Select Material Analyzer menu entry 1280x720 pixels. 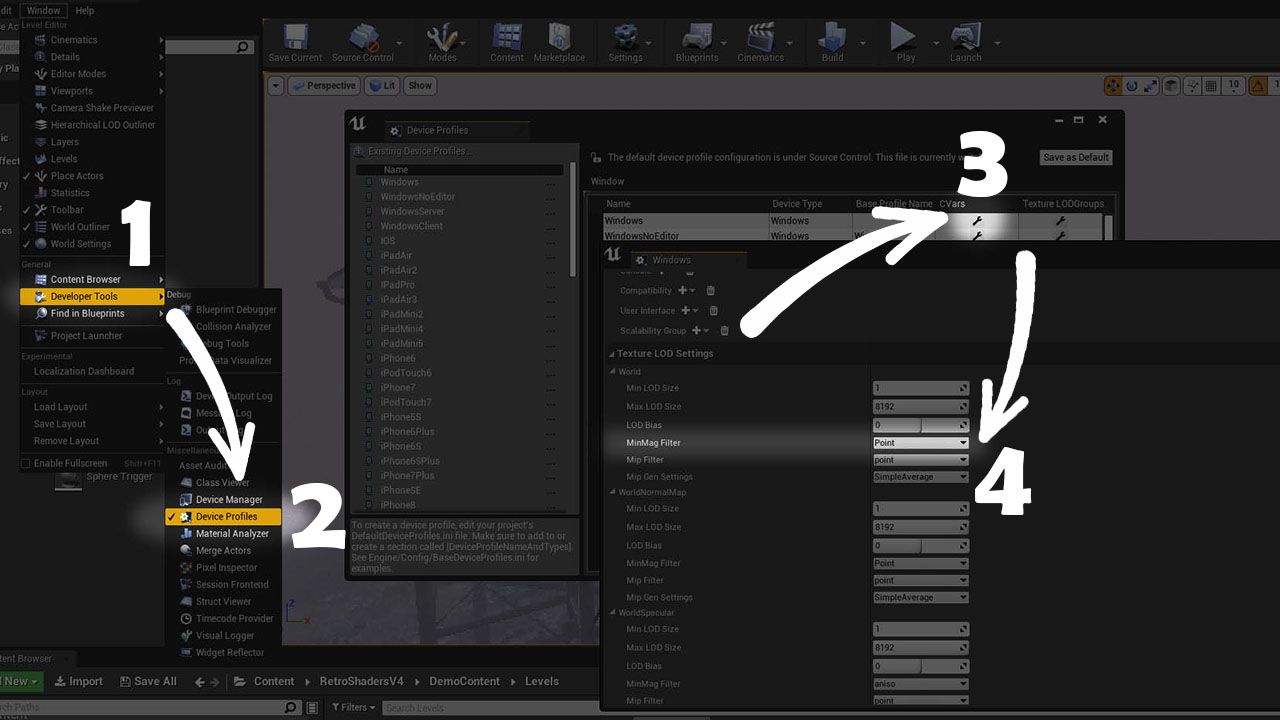(224, 534)
